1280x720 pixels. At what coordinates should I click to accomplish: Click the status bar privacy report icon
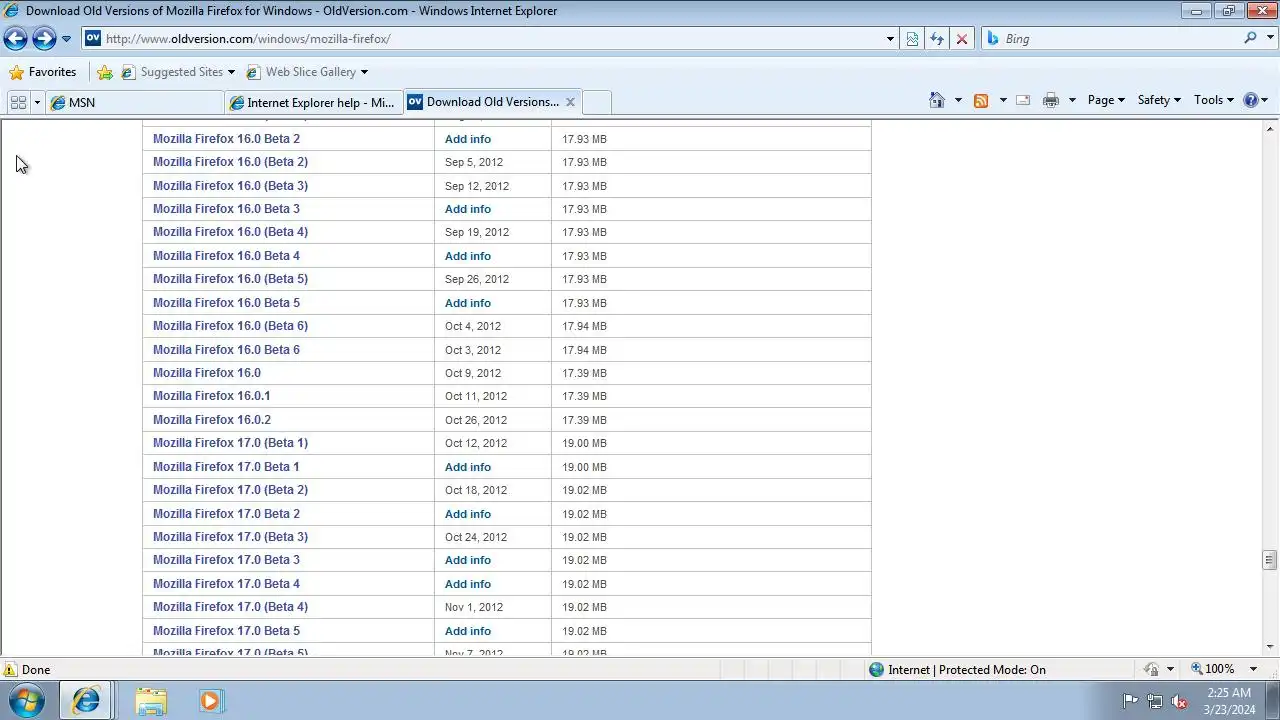pyautogui.click(x=1153, y=670)
